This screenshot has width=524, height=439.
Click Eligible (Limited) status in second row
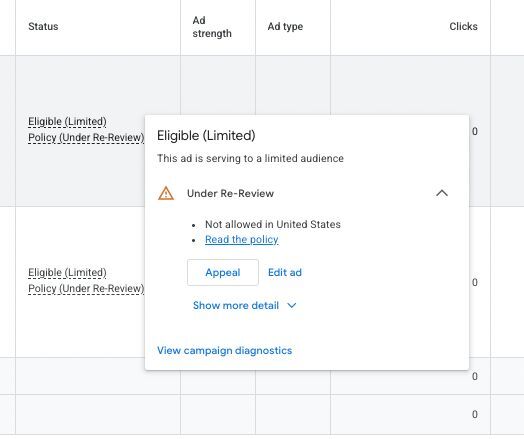(x=67, y=273)
